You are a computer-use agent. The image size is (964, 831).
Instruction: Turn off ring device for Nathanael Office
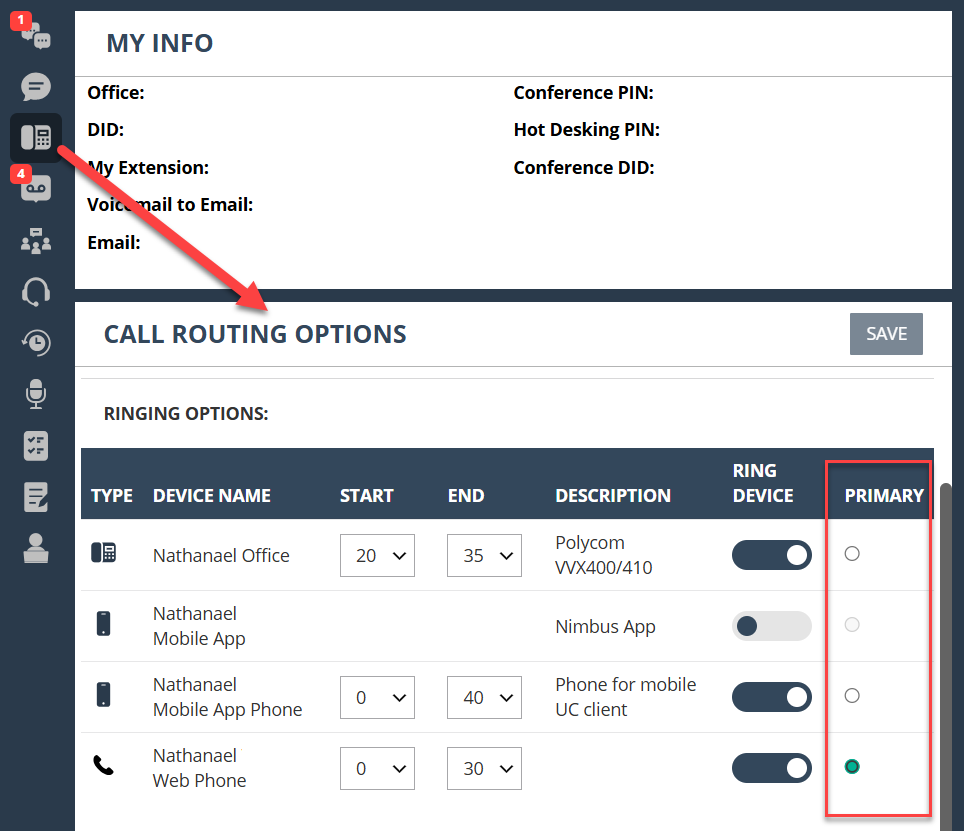tap(771, 555)
